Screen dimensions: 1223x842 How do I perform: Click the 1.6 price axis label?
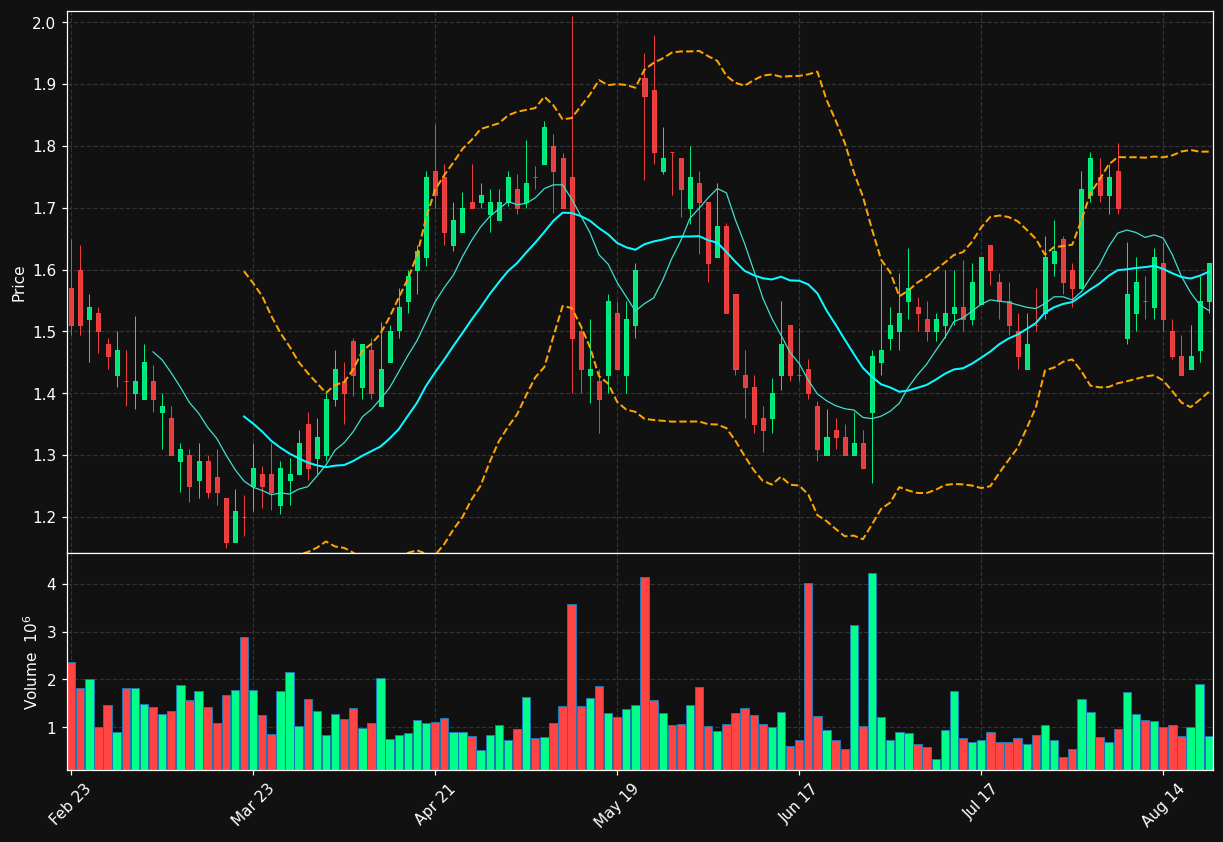pyautogui.click(x=45, y=271)
